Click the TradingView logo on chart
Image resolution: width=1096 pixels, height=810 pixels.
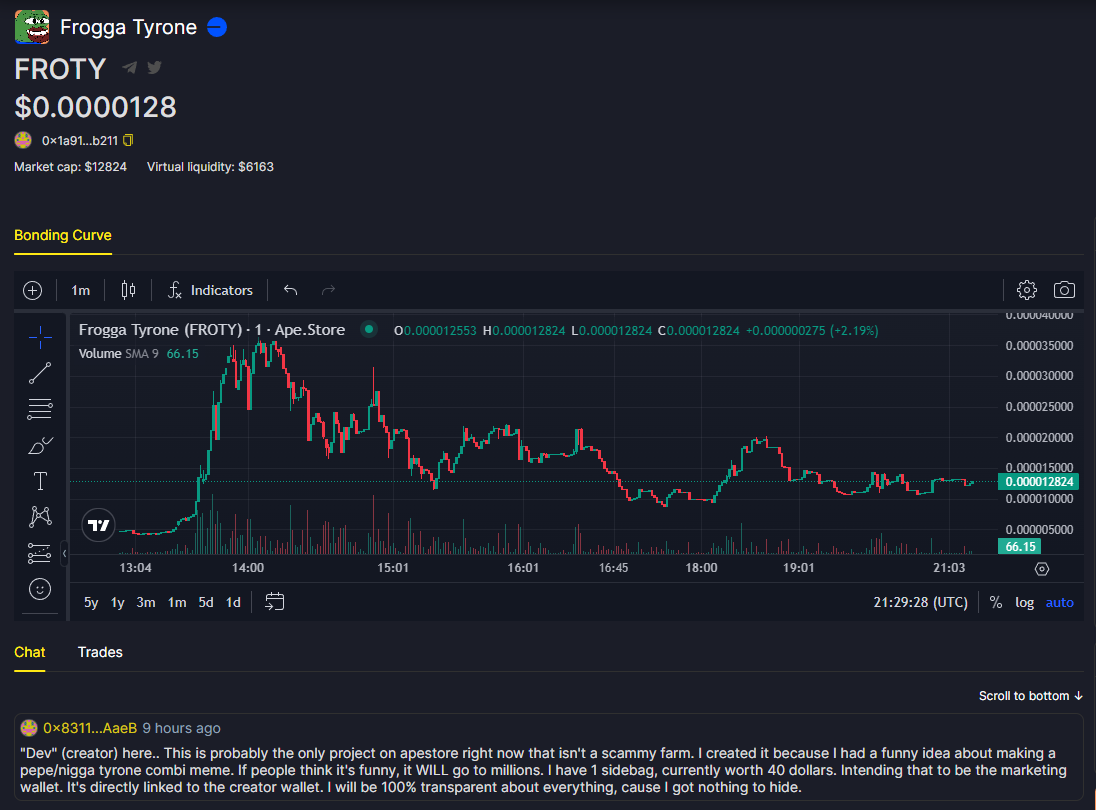tap(99, 525)
